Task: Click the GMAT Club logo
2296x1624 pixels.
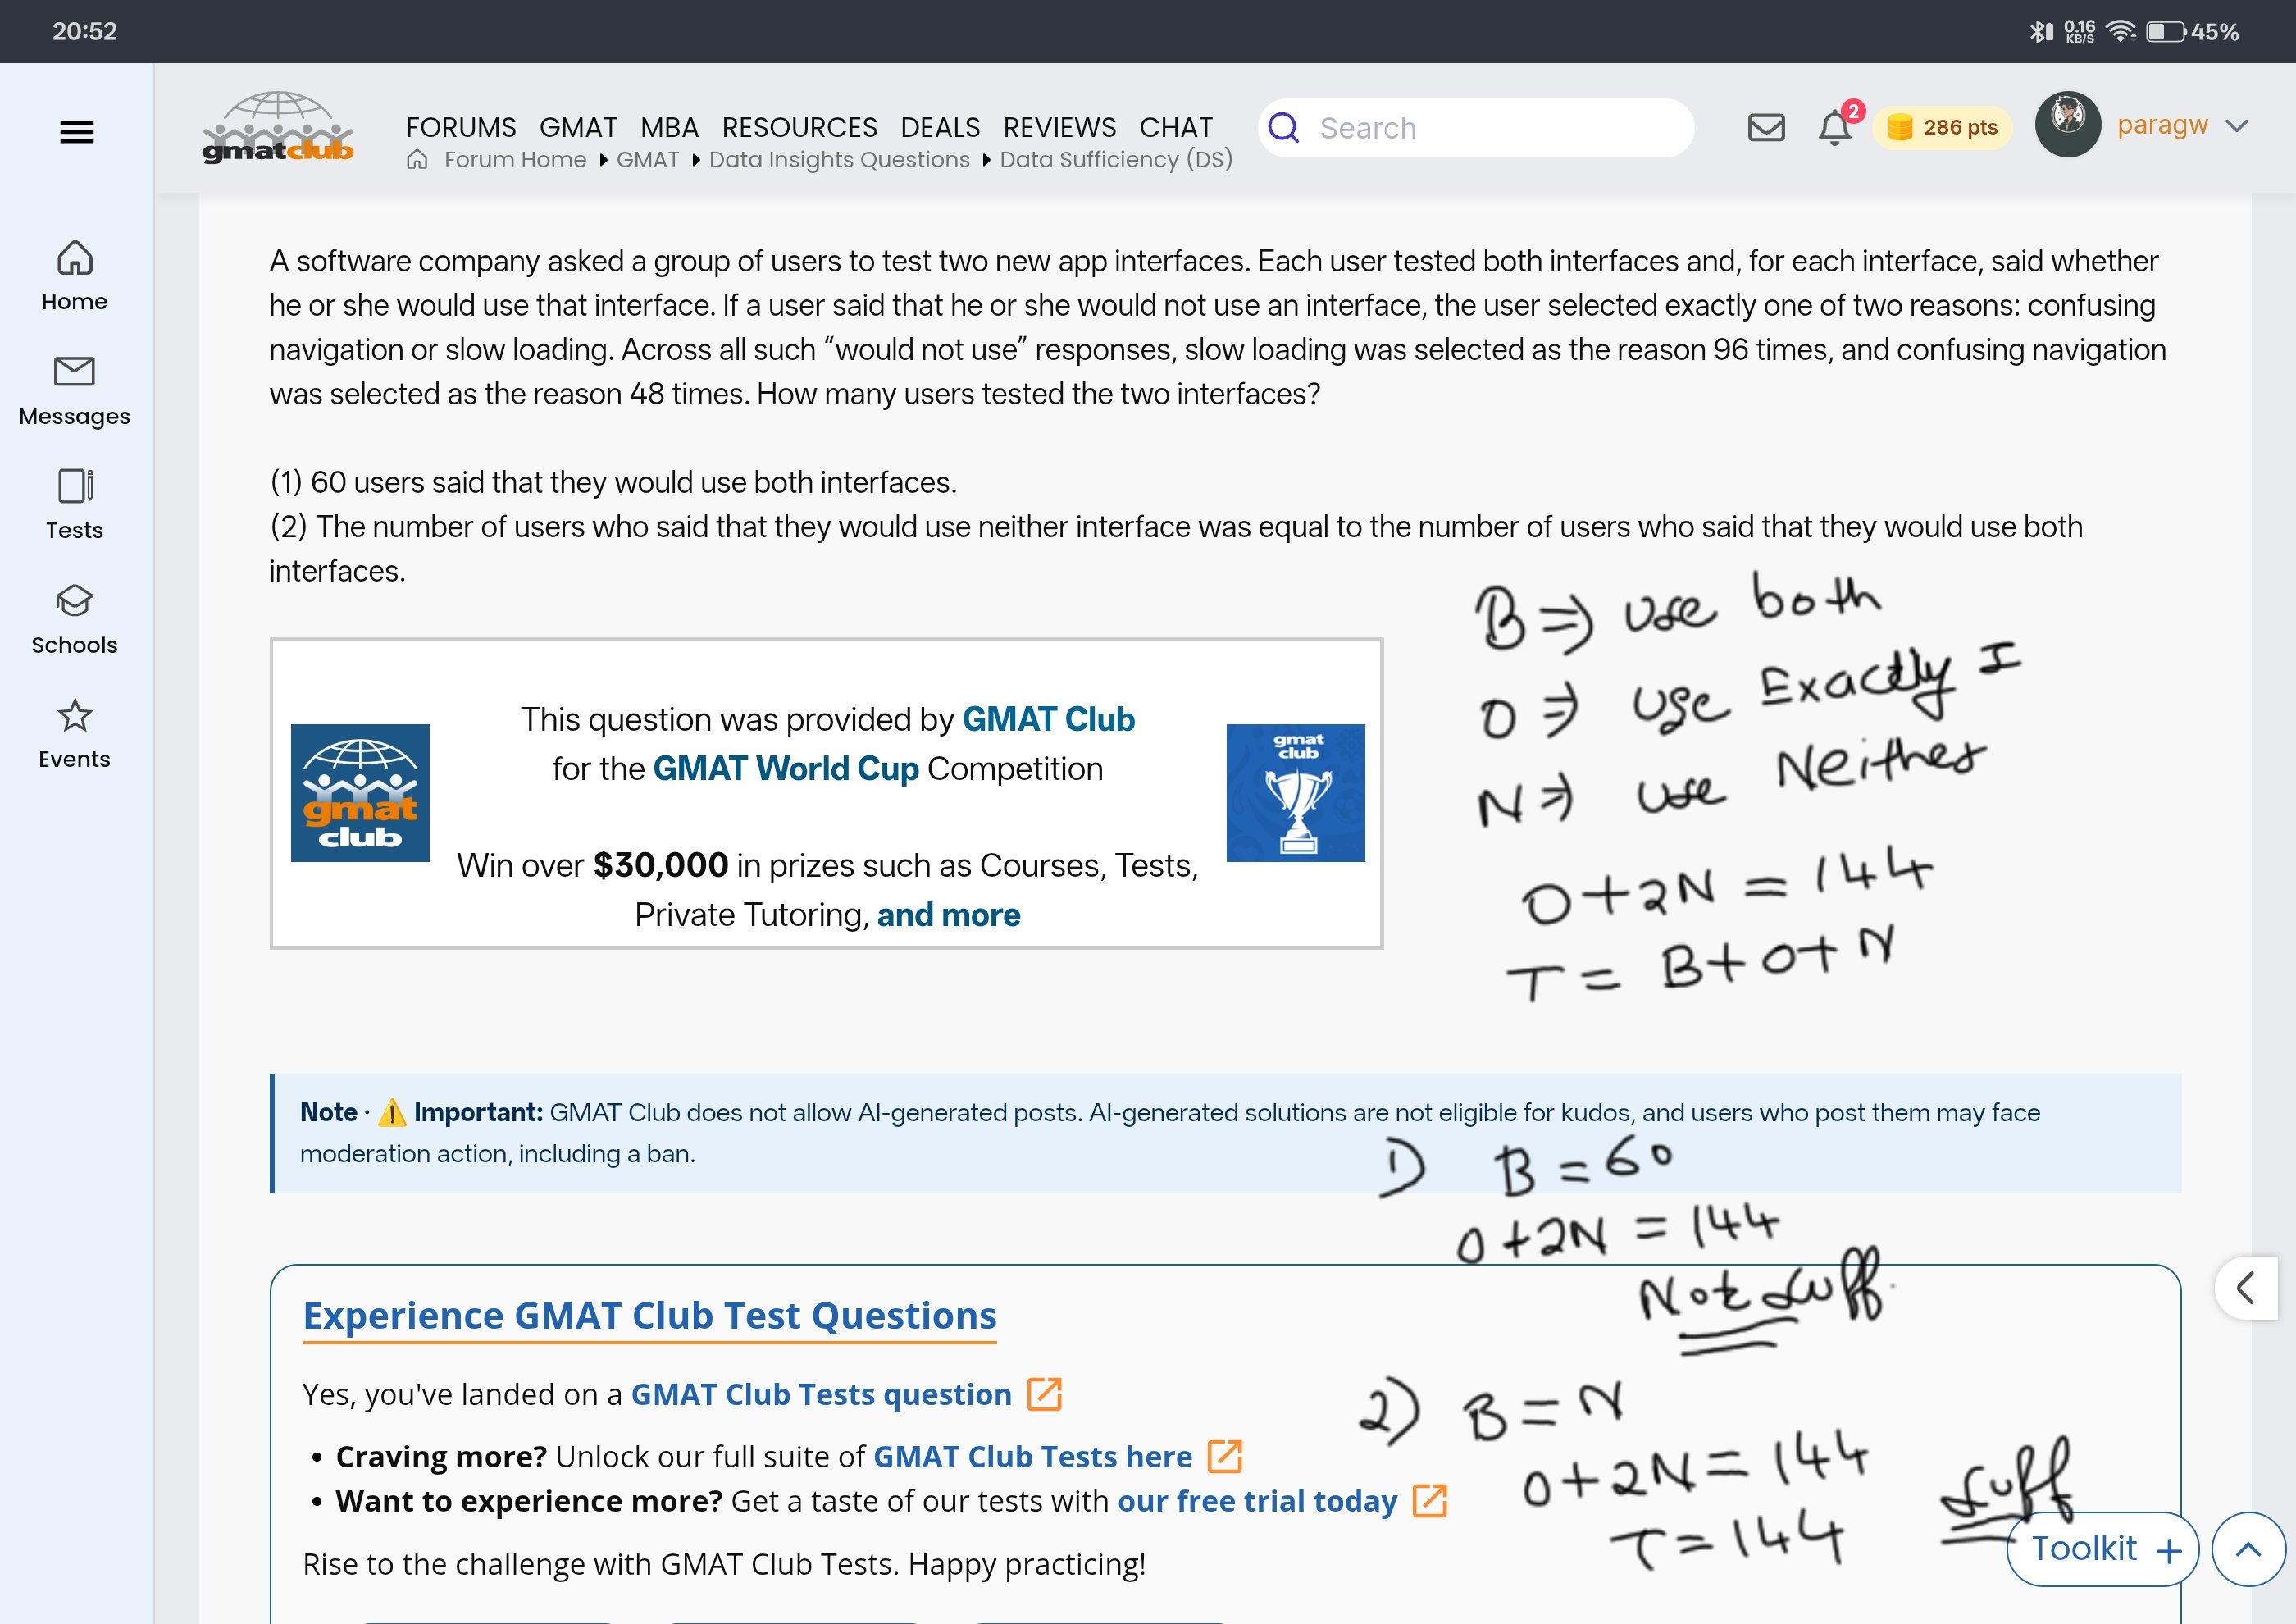Action: tap(278, 128)
